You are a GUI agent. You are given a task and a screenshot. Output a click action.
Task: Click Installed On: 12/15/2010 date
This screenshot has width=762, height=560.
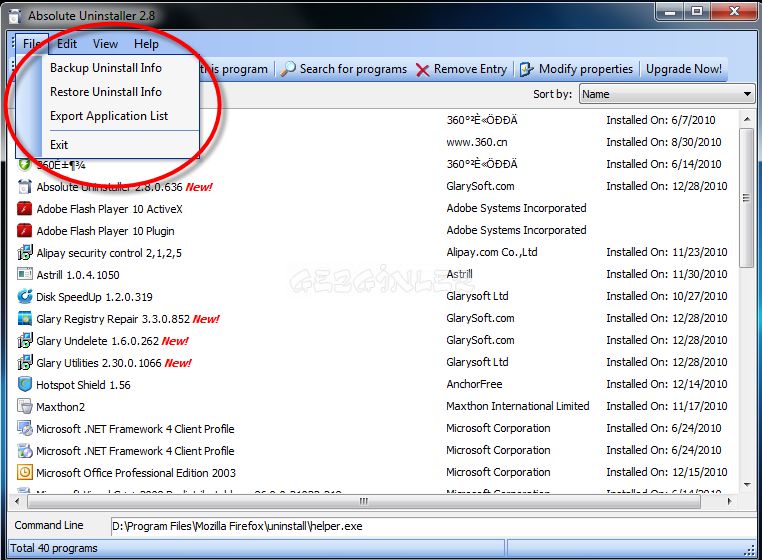point(667,472)
